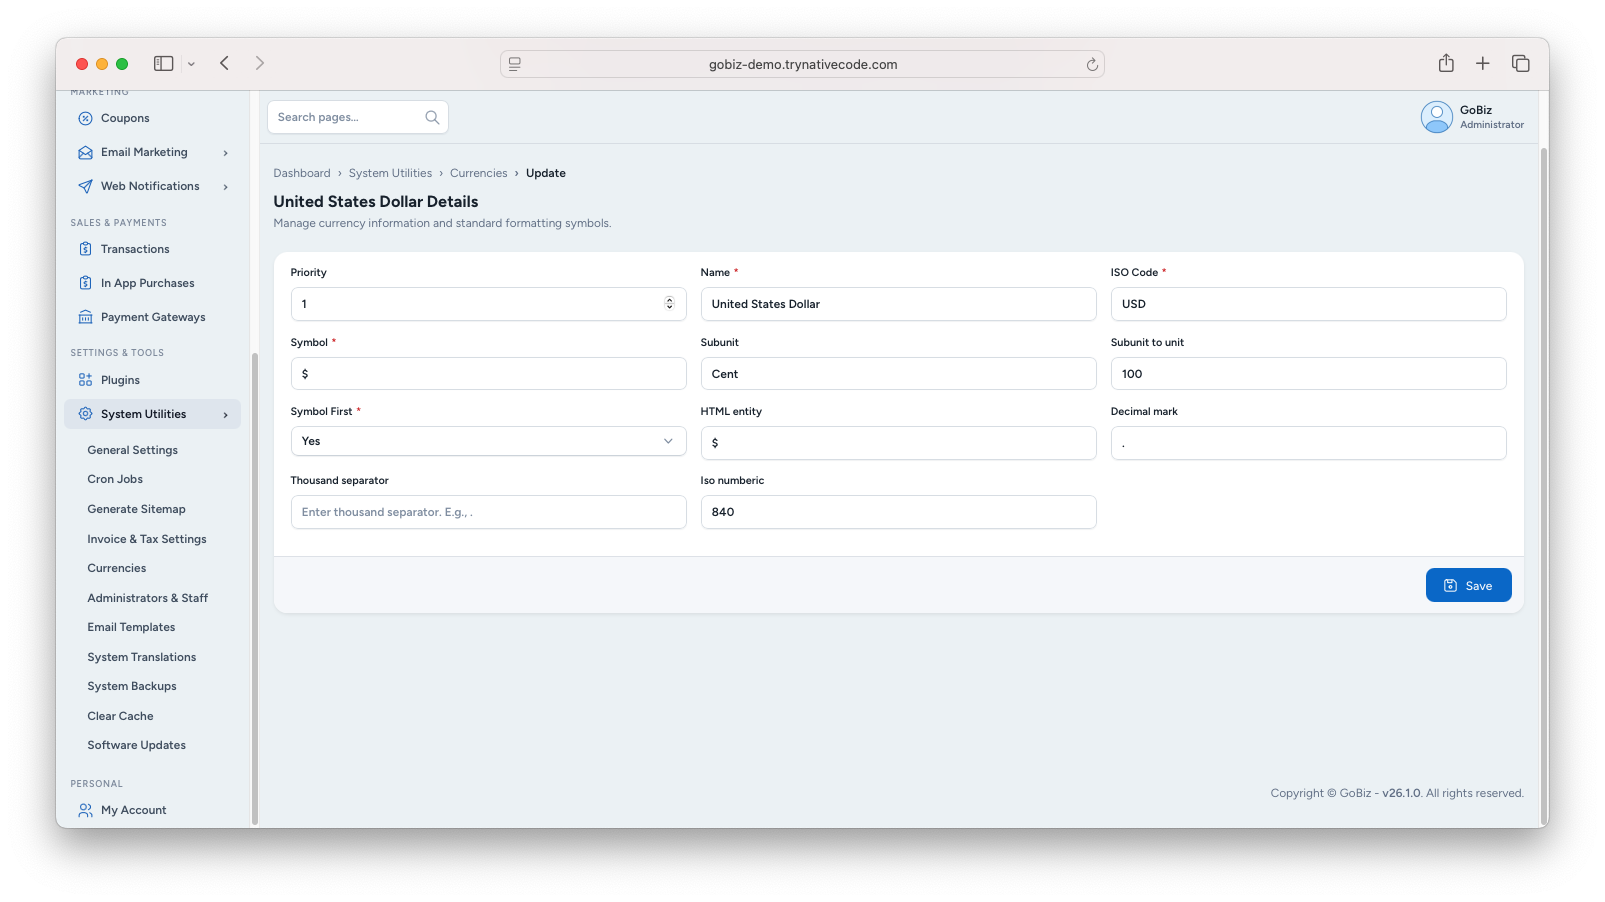Open Invoice & Tax Settings item
This screenshot has width=1605, height=902.
(x=147, y=539)
